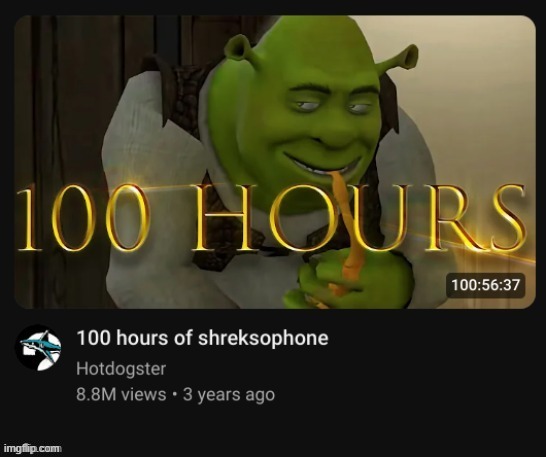Click Shrek's left ear in thumbnail

point(239,49)
